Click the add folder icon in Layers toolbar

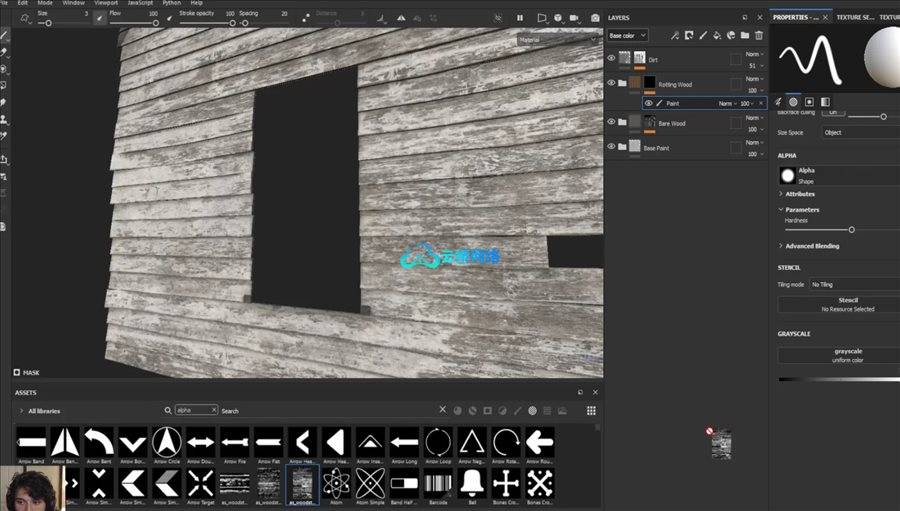pyautogui.click(x=745, y=36)
